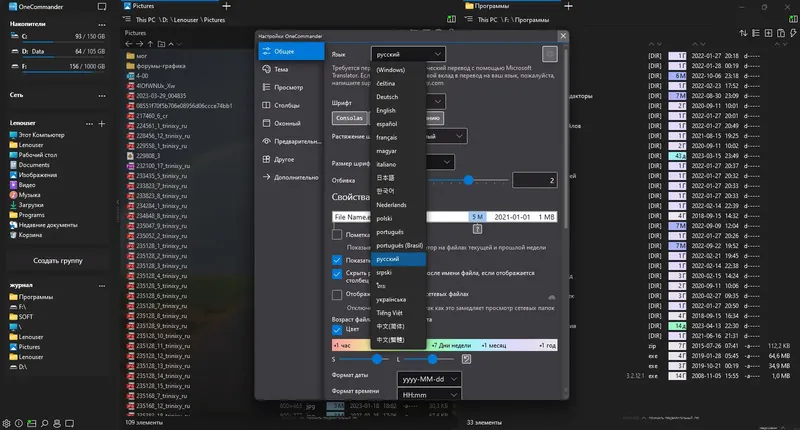Click the gray square button beside language dropdown
This screenshot has width=800, height=430.
tap(549, 54)
